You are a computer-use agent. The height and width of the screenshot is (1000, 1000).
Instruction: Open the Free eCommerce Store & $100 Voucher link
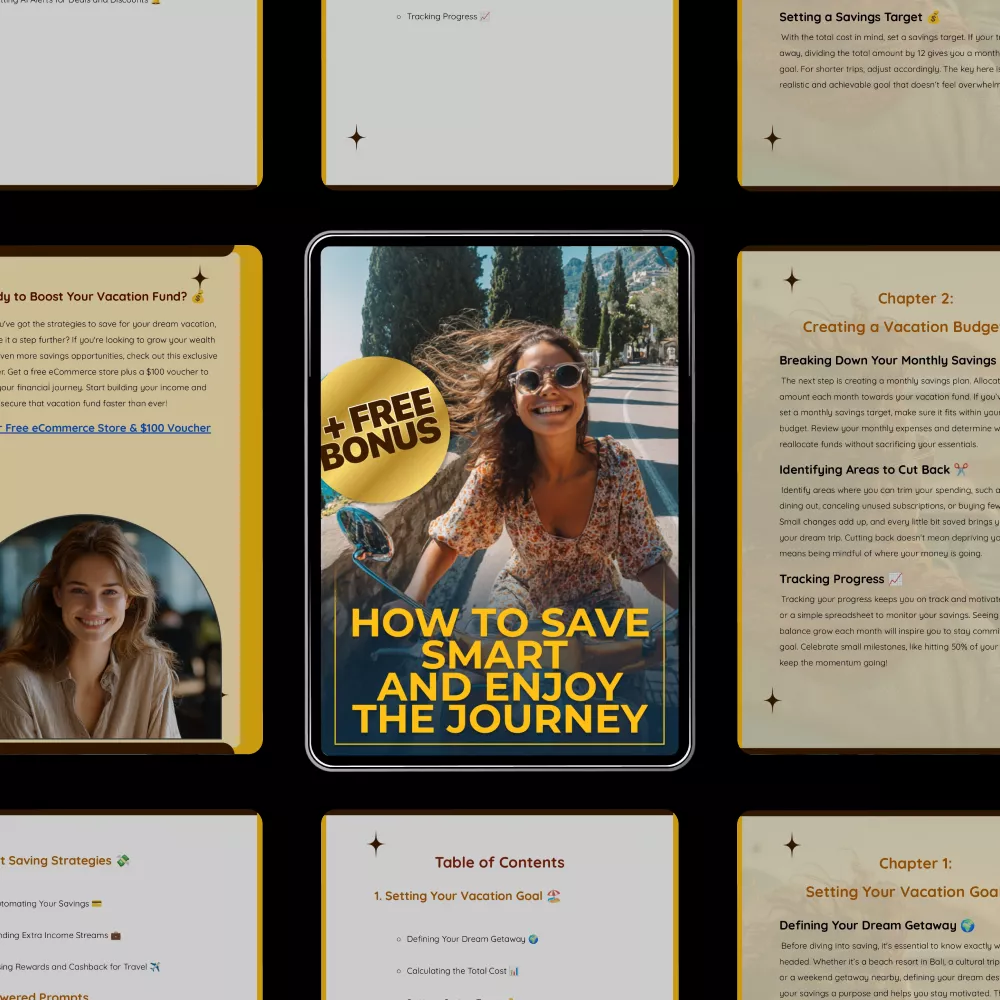point(105,428)
